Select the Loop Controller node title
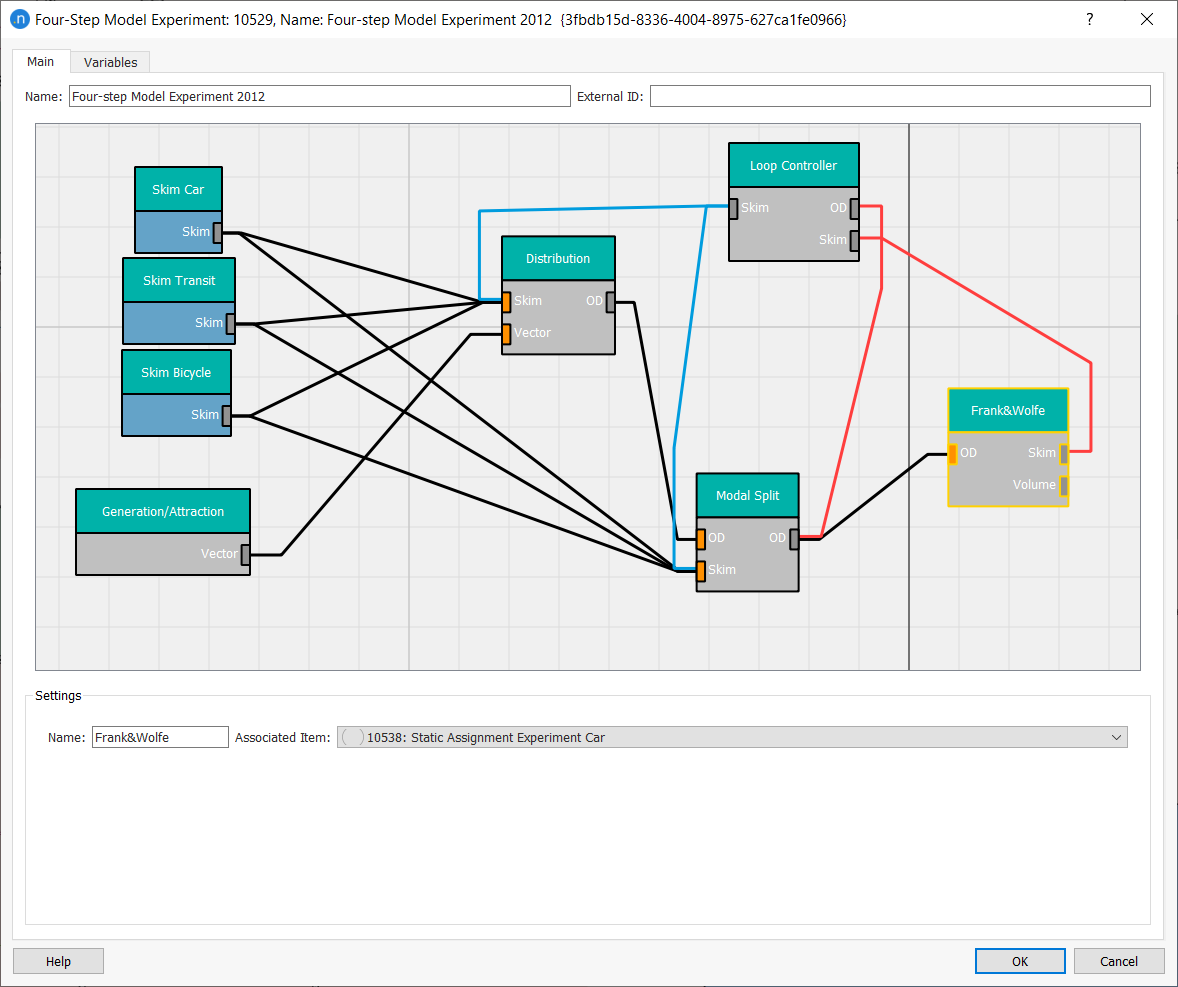 [x=793, y=165]
